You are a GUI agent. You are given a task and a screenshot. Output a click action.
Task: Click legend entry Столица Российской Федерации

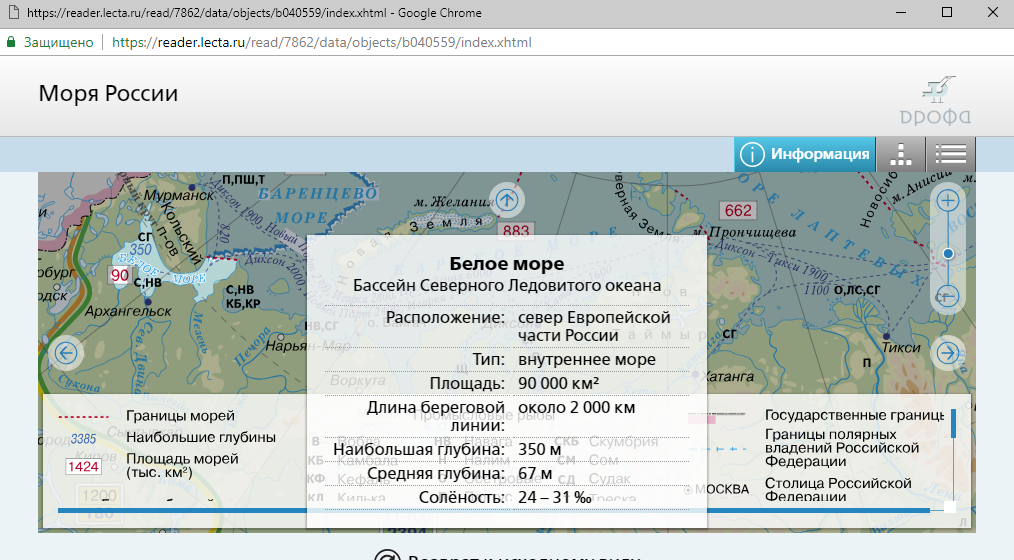click(838, 490)
